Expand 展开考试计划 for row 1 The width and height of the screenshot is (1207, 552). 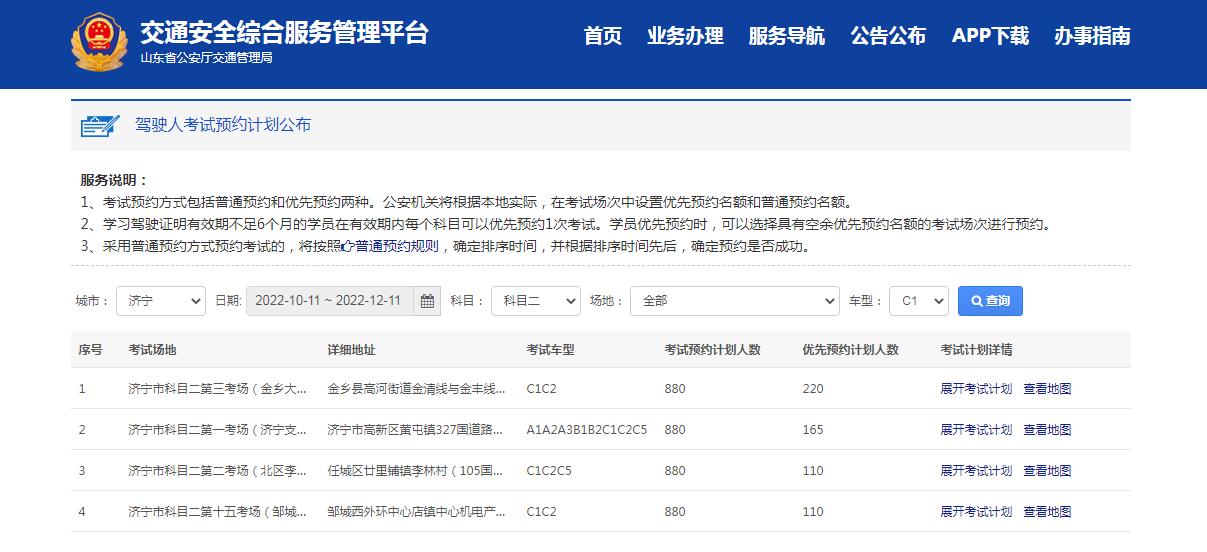coord(976,389)
